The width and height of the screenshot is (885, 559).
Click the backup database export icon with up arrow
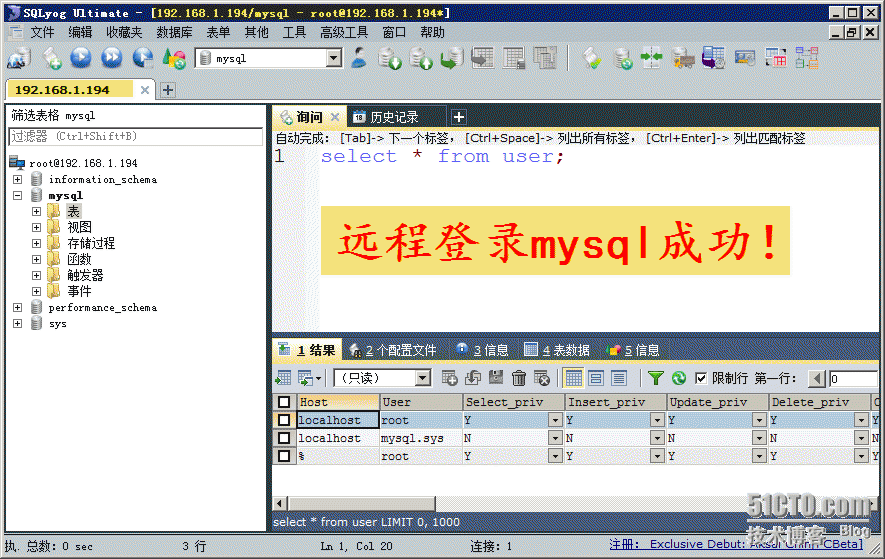(421, 58)
